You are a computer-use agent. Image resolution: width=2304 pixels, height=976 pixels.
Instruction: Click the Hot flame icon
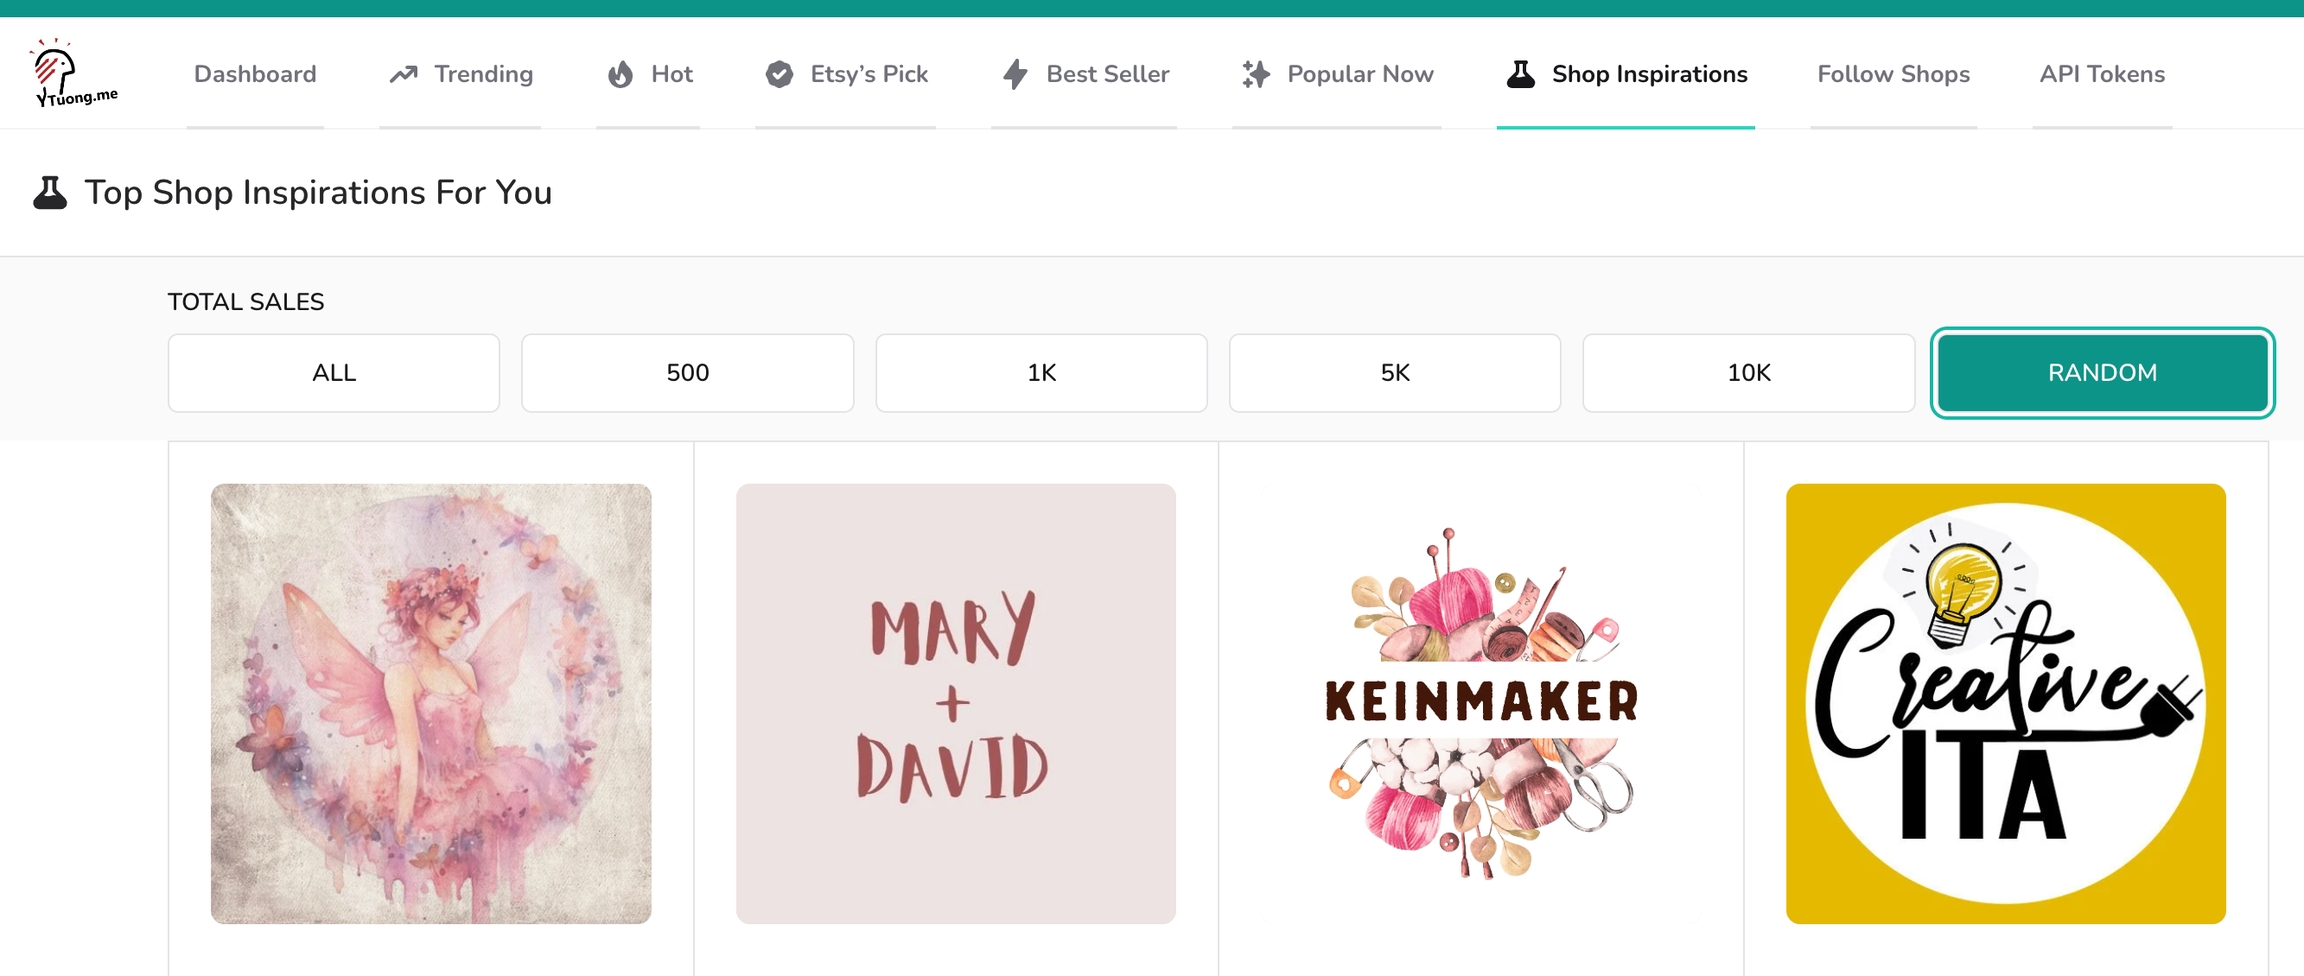pyautogui.click(x=620, y=75)
